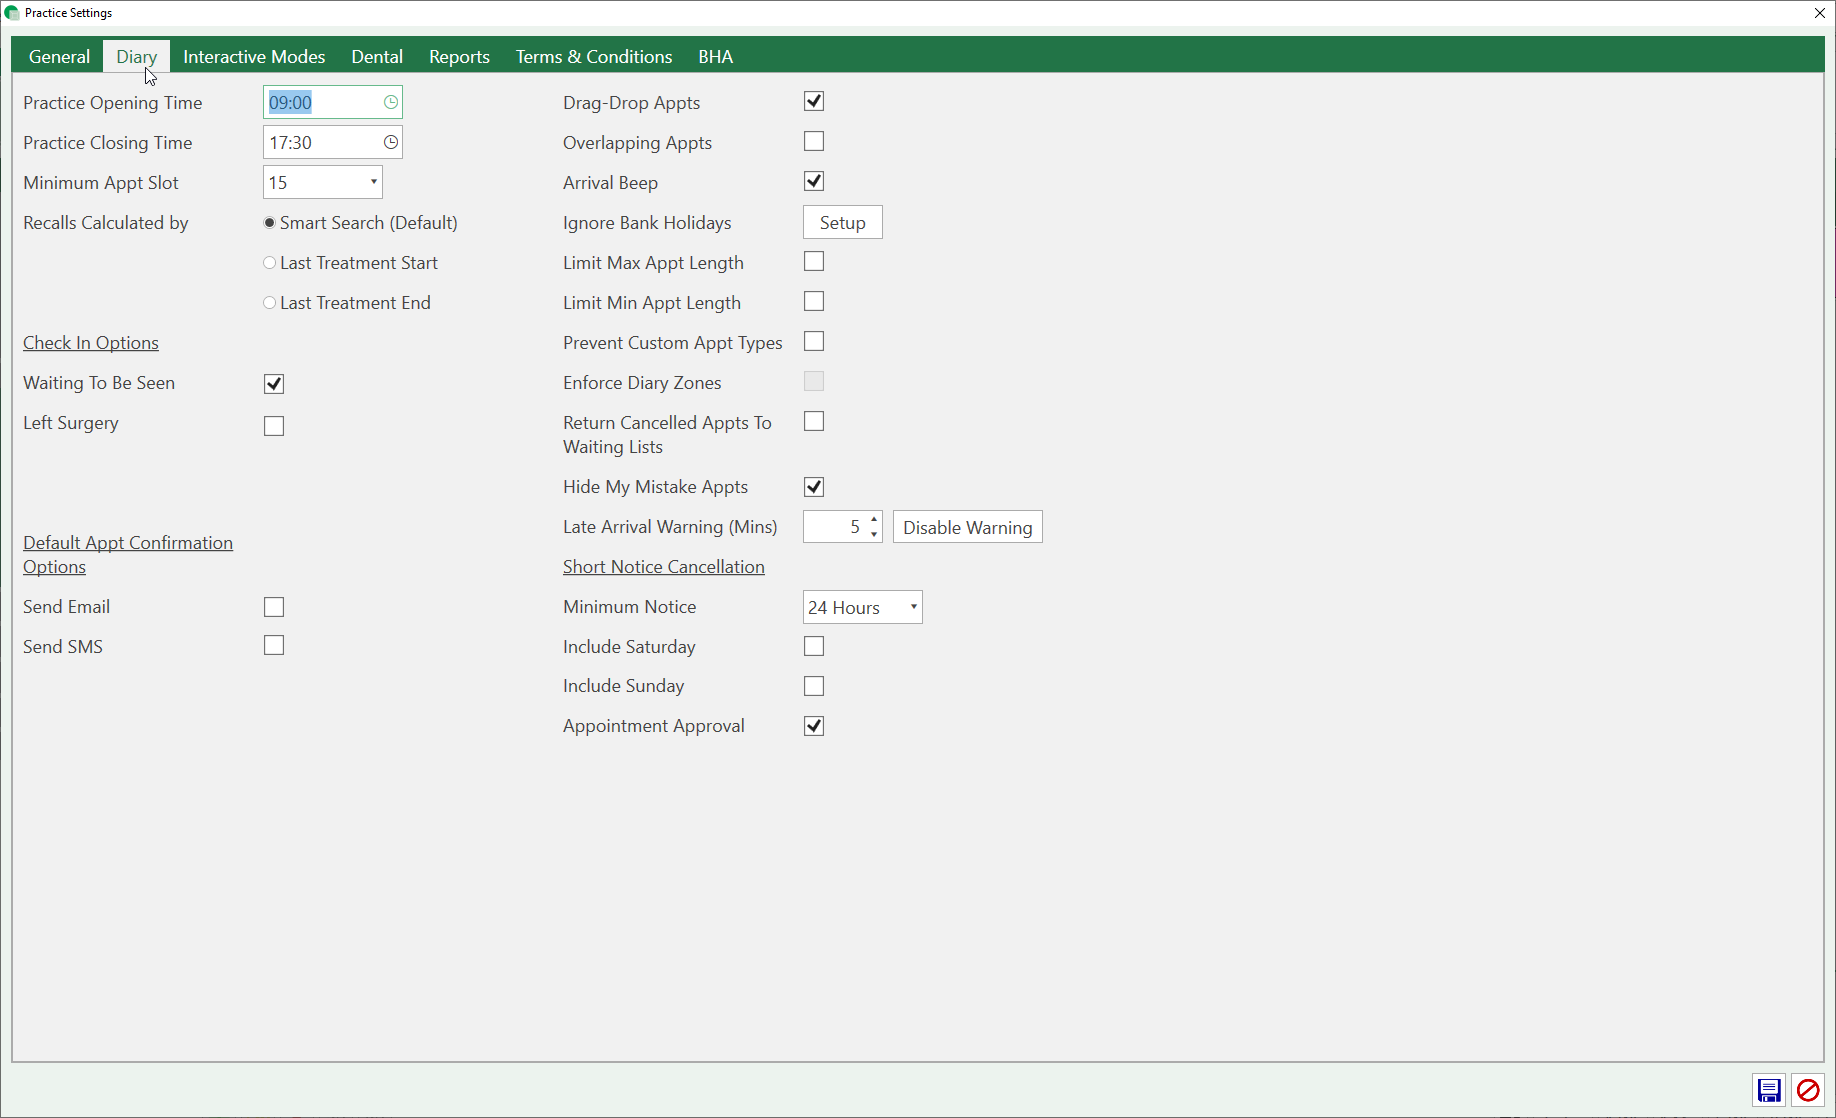
Task: Open the BHA tab
Action: click(x=715, y=57)
